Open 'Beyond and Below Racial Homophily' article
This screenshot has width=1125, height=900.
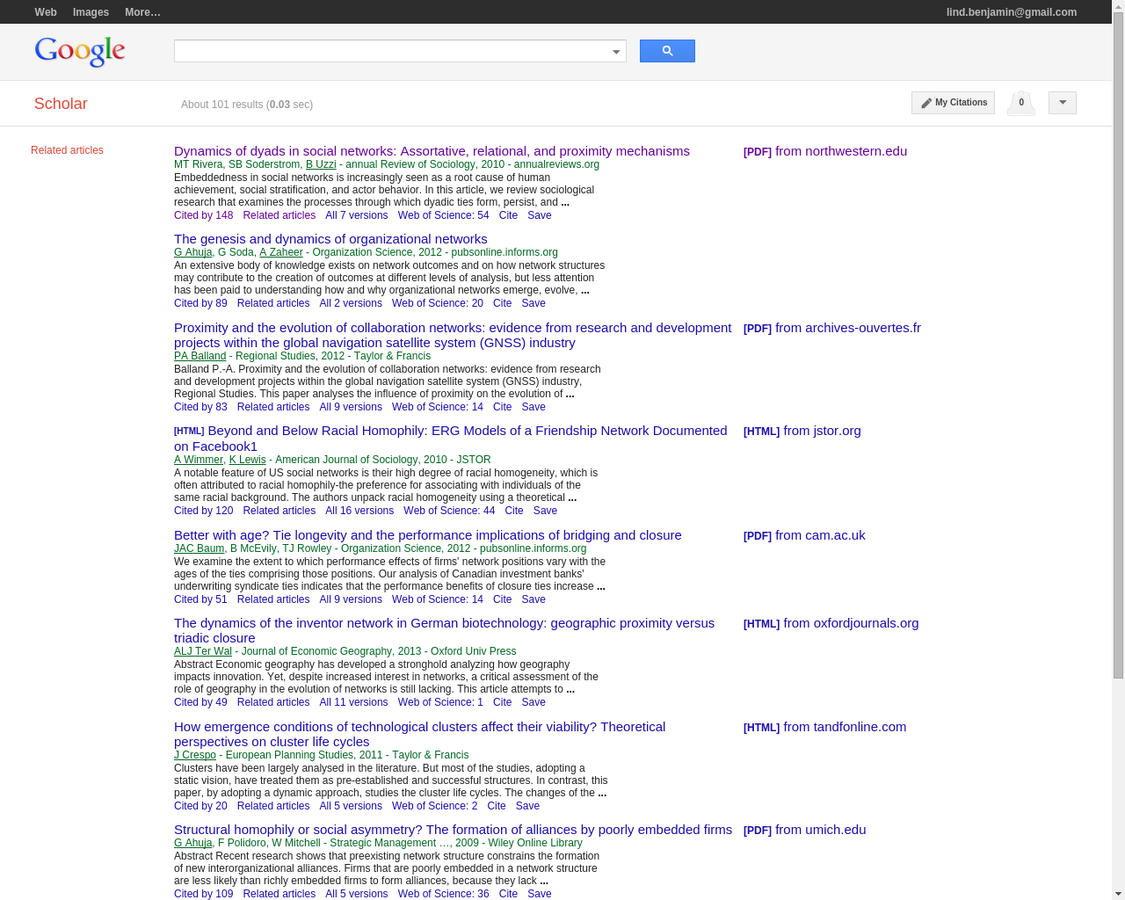pos(451,439)
